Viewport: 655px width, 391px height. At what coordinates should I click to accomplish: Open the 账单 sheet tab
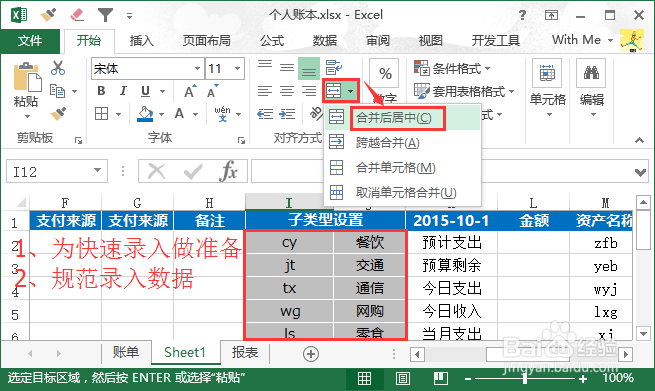click(126, 353)
